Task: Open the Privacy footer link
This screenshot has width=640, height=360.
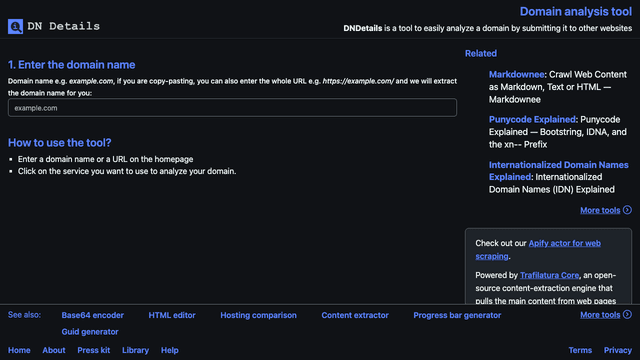Action: point(618,350)
